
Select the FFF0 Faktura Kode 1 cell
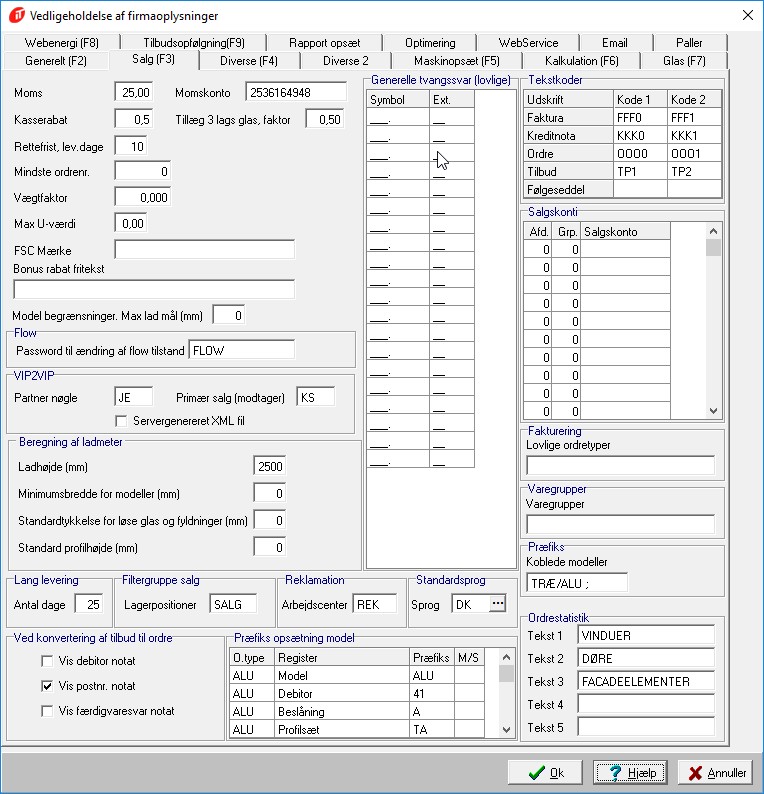tap(640, 117)
